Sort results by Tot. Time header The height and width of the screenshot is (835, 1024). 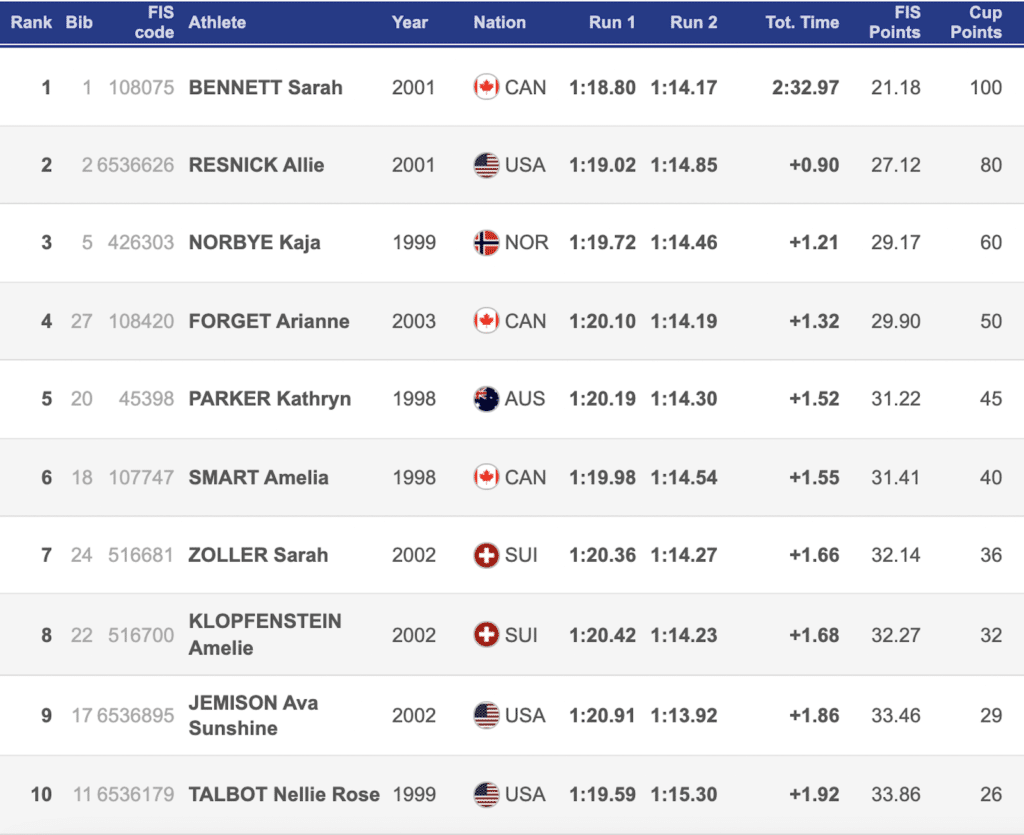click(x=802, y=22)
